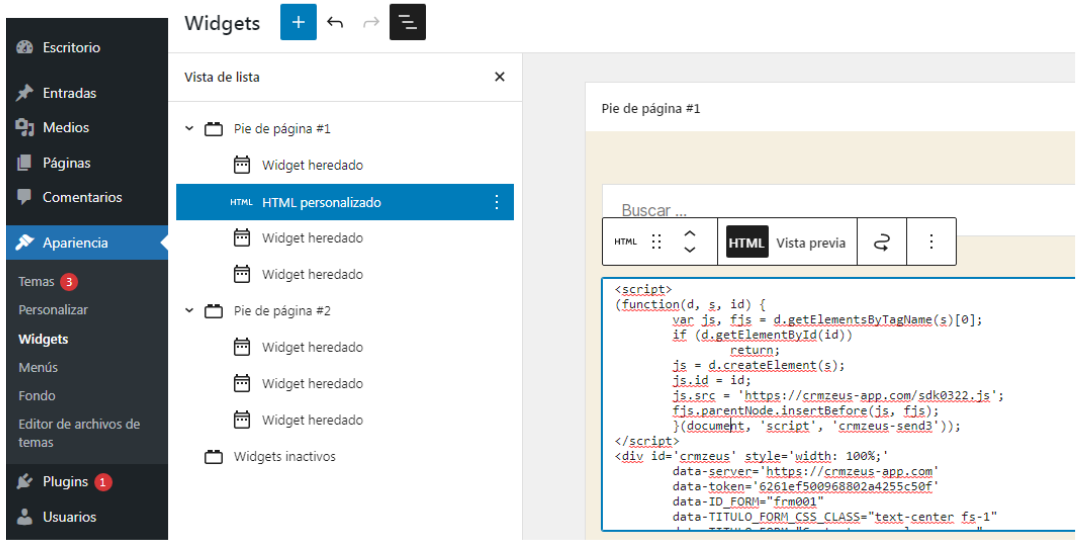Switch to HTML edit mode tab
Image resolution: width=1082 pixels, height=541 pixels.
coord(746,242)
